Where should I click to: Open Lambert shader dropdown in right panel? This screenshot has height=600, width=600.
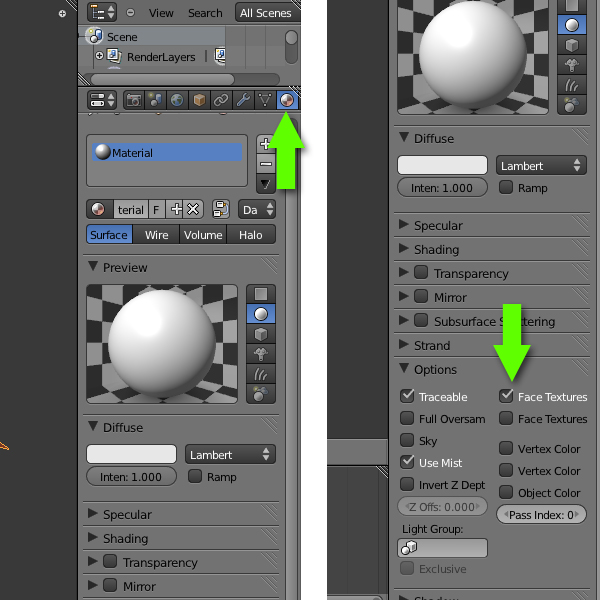pos(541,165)
